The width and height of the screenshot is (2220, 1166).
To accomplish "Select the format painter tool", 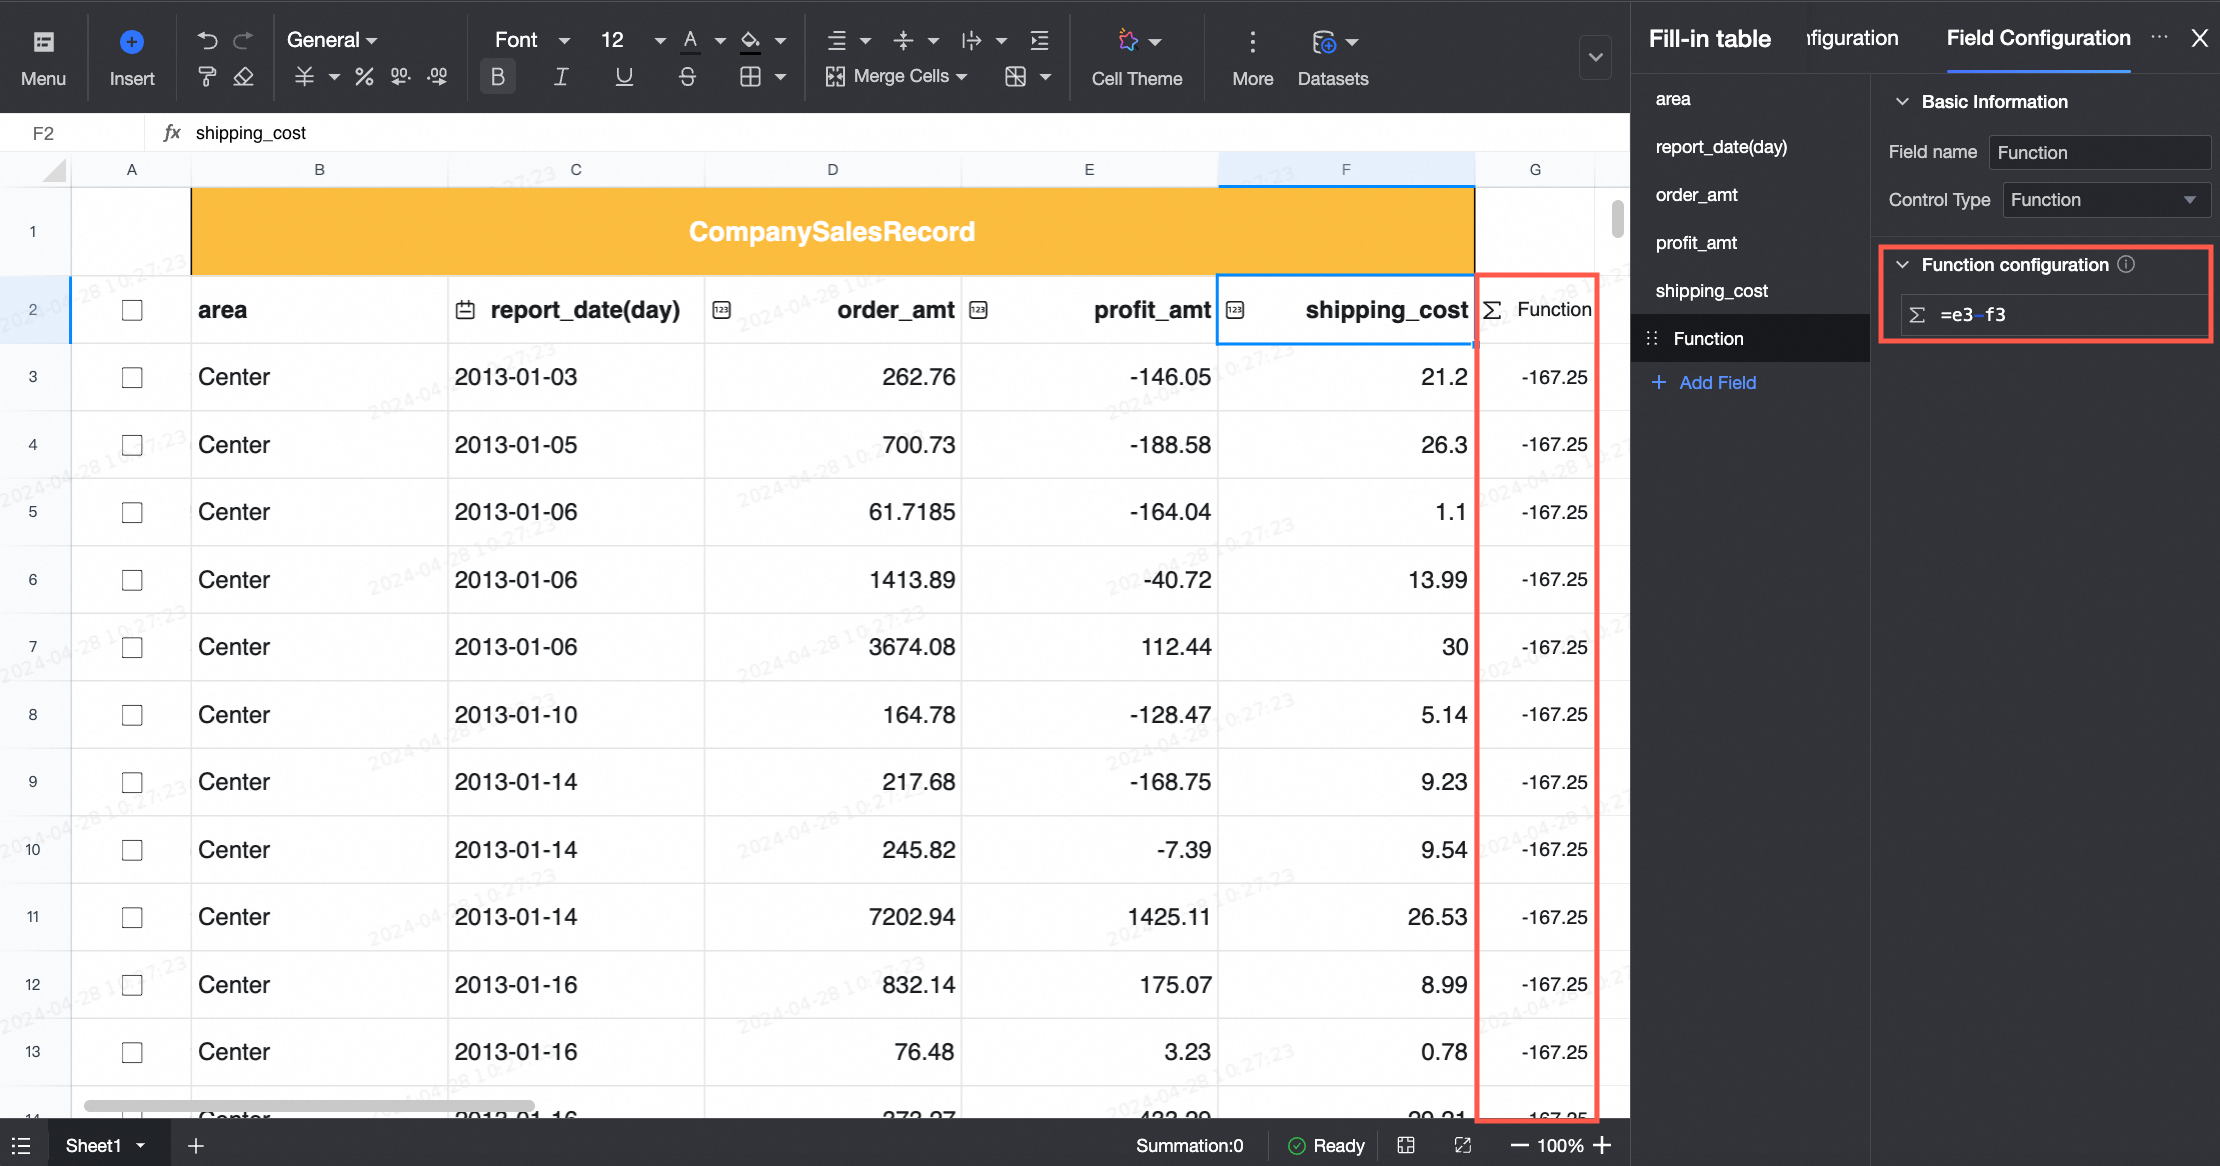I will [207, 77].
